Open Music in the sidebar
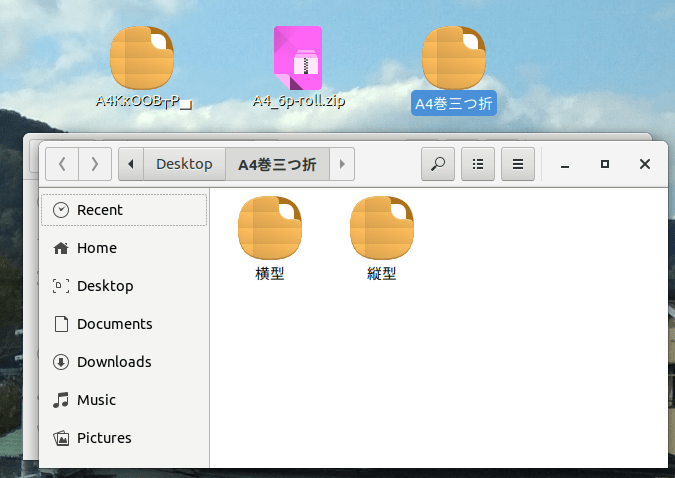 pyautogui.click(x=124, y=400)
